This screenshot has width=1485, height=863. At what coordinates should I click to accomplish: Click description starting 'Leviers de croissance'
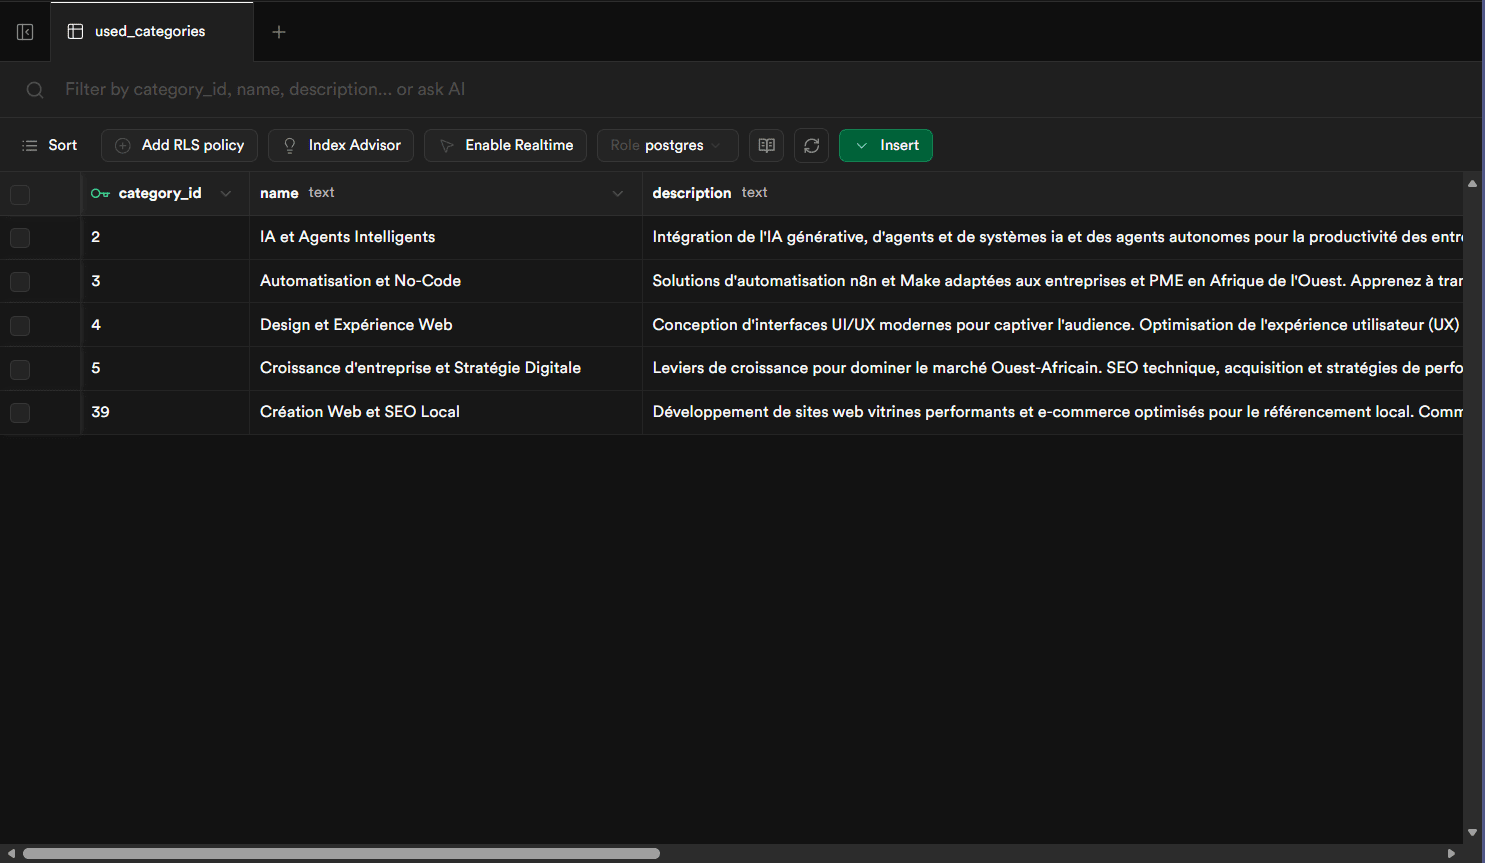click(x=1052, y=368)
